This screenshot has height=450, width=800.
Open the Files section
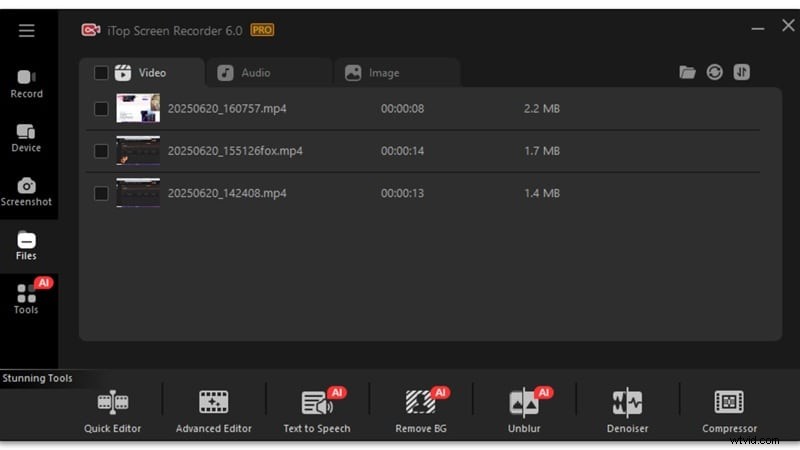[x=26, y=246]
